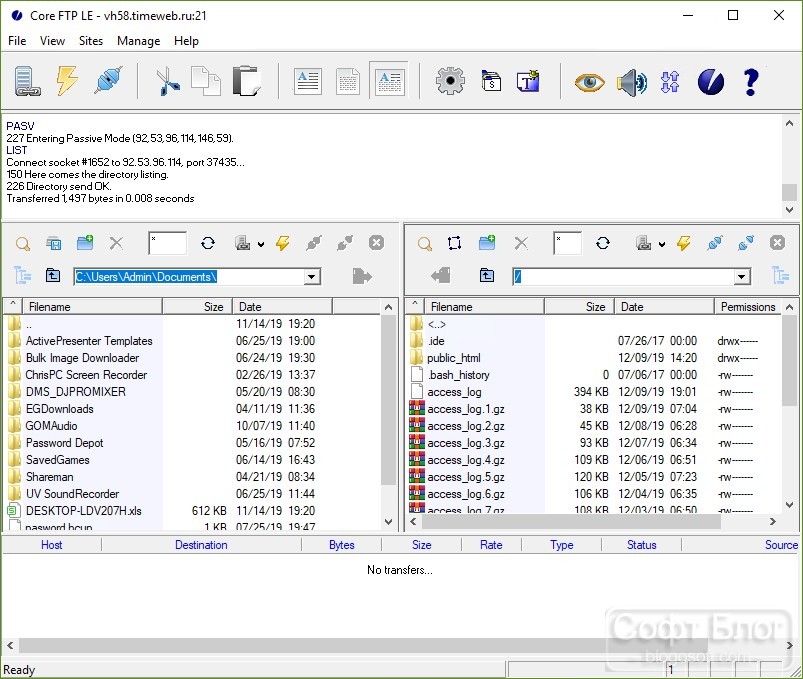Click the scheduler calendar icon
This screenshot has height=679, width=803.
[x=491, y=81]
